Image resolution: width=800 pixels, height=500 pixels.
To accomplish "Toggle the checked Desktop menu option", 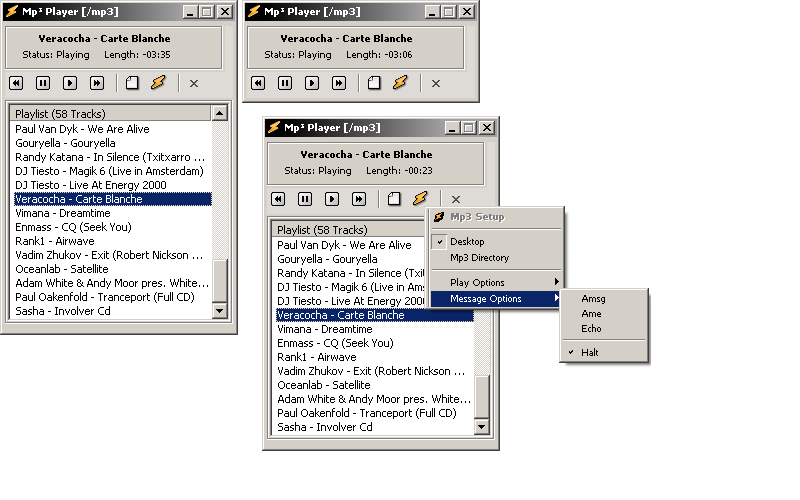I will tap(495, 241).
